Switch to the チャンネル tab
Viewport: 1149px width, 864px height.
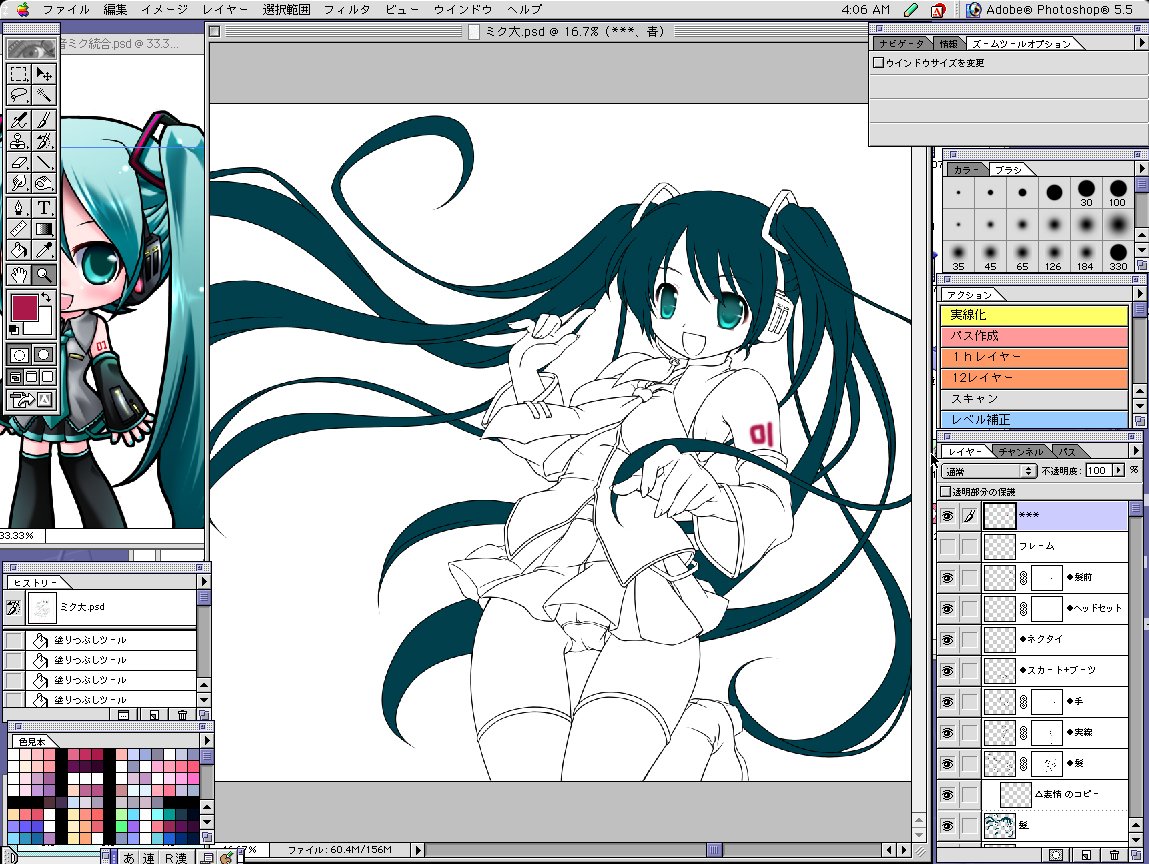pos(1020,452)
